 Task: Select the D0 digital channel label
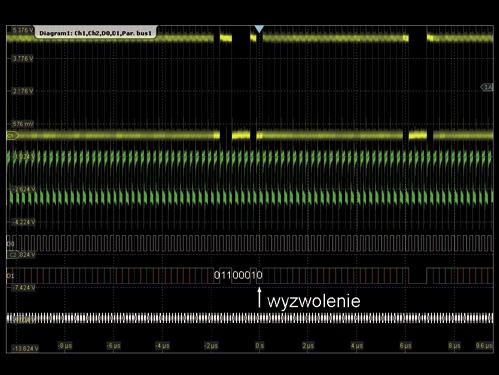point(11,244)
